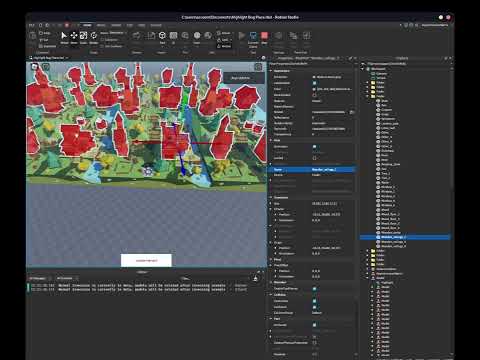
Task: Click the red Stop test button
Action: 264,36
